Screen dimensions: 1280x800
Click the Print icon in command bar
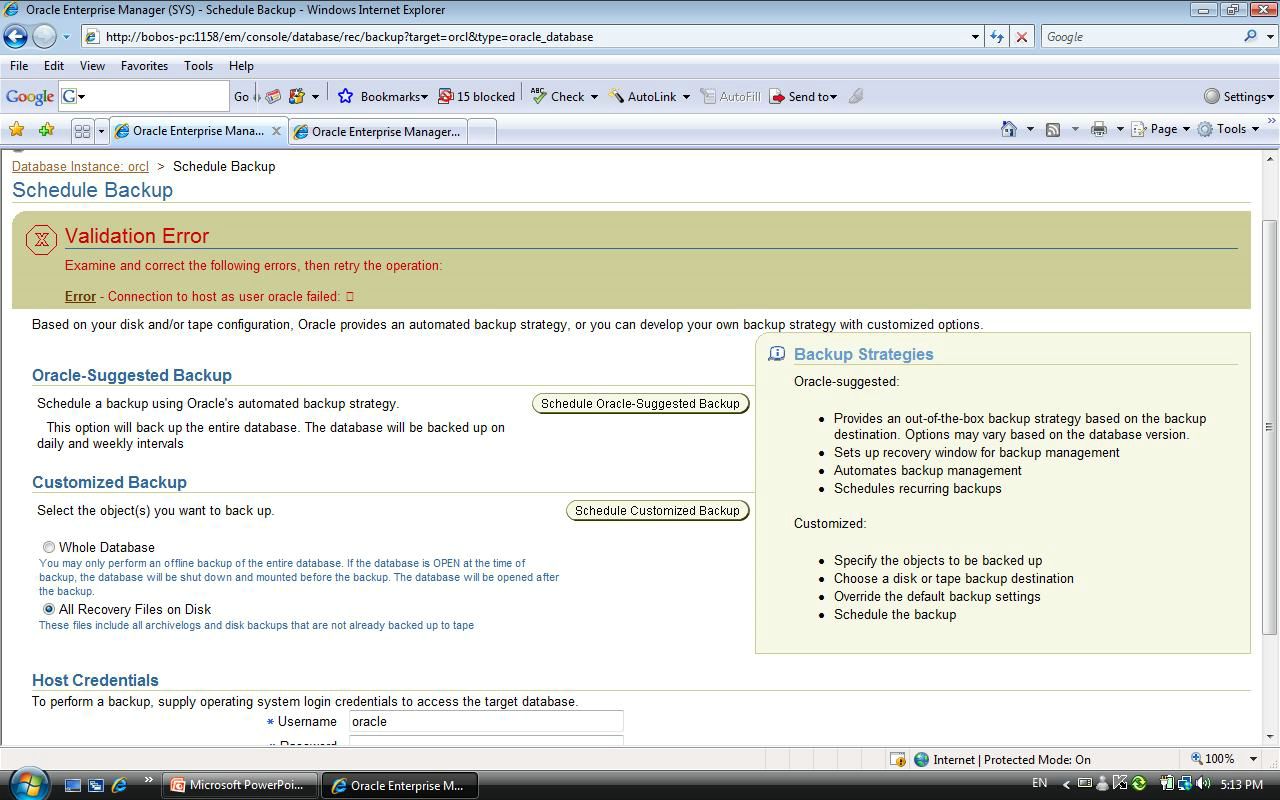pyautogui.click(x=1099, y=129)
